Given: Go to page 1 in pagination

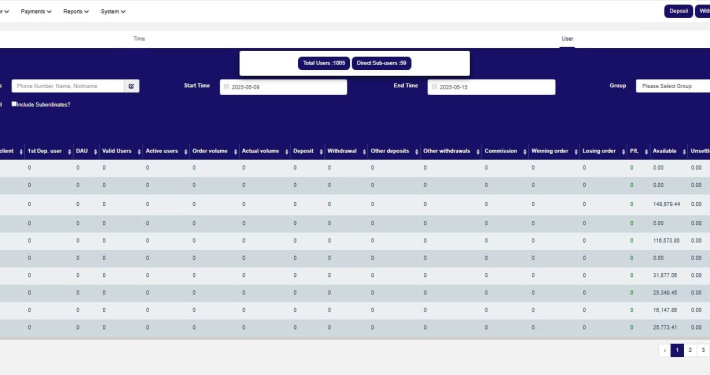Looking at the screenshot, I should coord(677,350).
